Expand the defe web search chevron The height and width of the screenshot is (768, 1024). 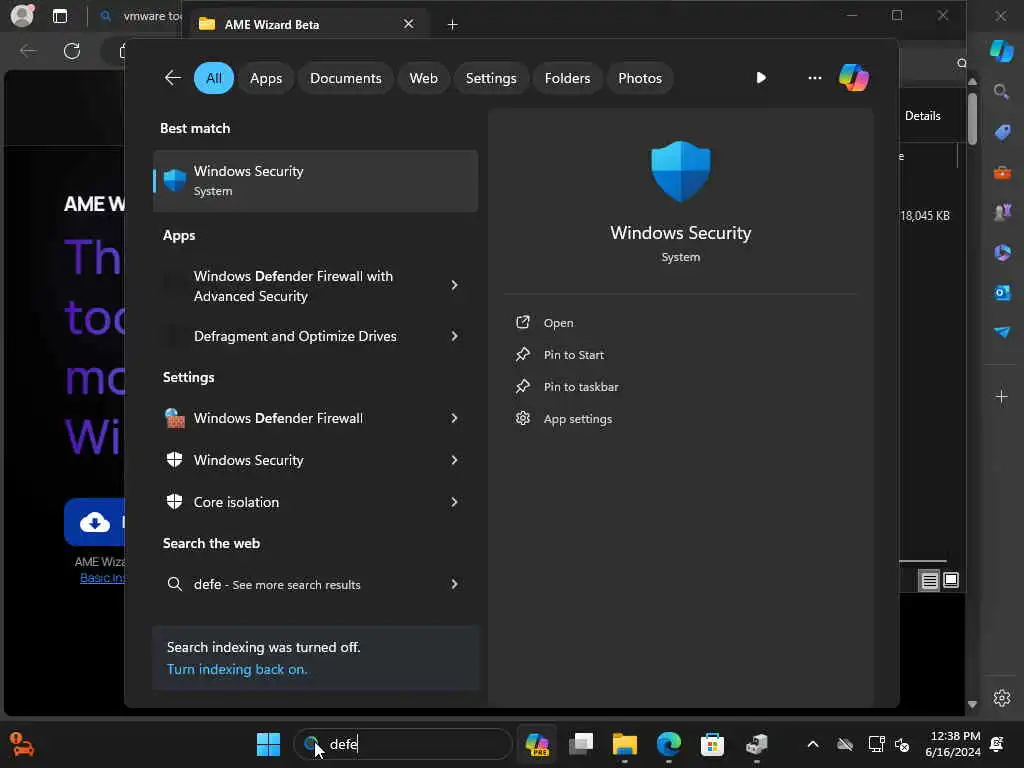(455, 584)
